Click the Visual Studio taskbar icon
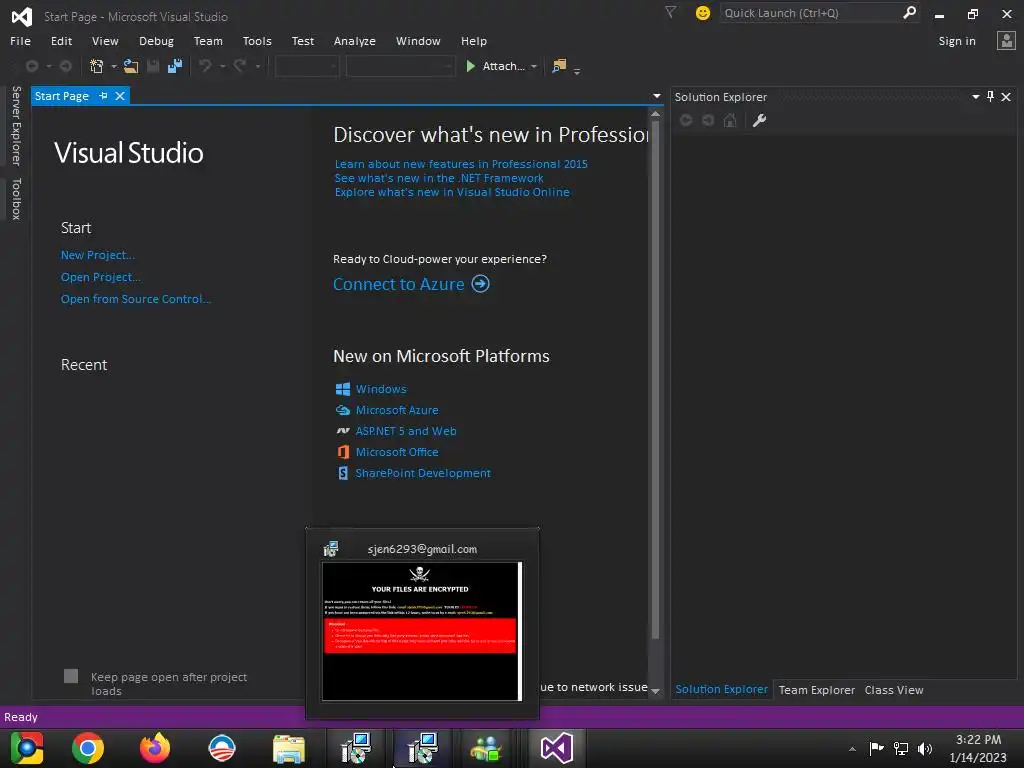 point(556,748)
